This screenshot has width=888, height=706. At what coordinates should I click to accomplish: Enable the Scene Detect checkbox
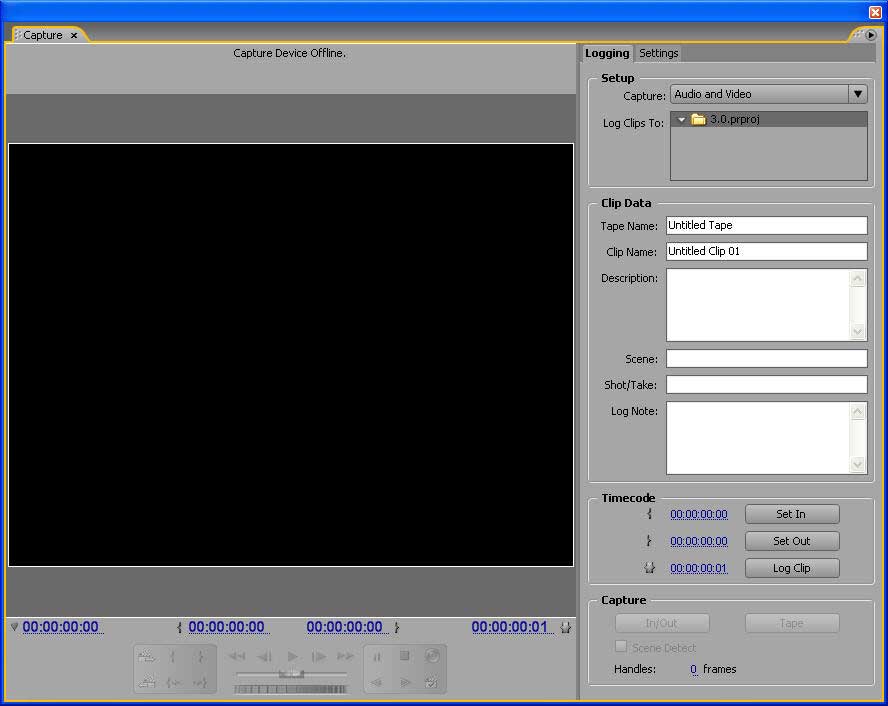coord(621,647)
